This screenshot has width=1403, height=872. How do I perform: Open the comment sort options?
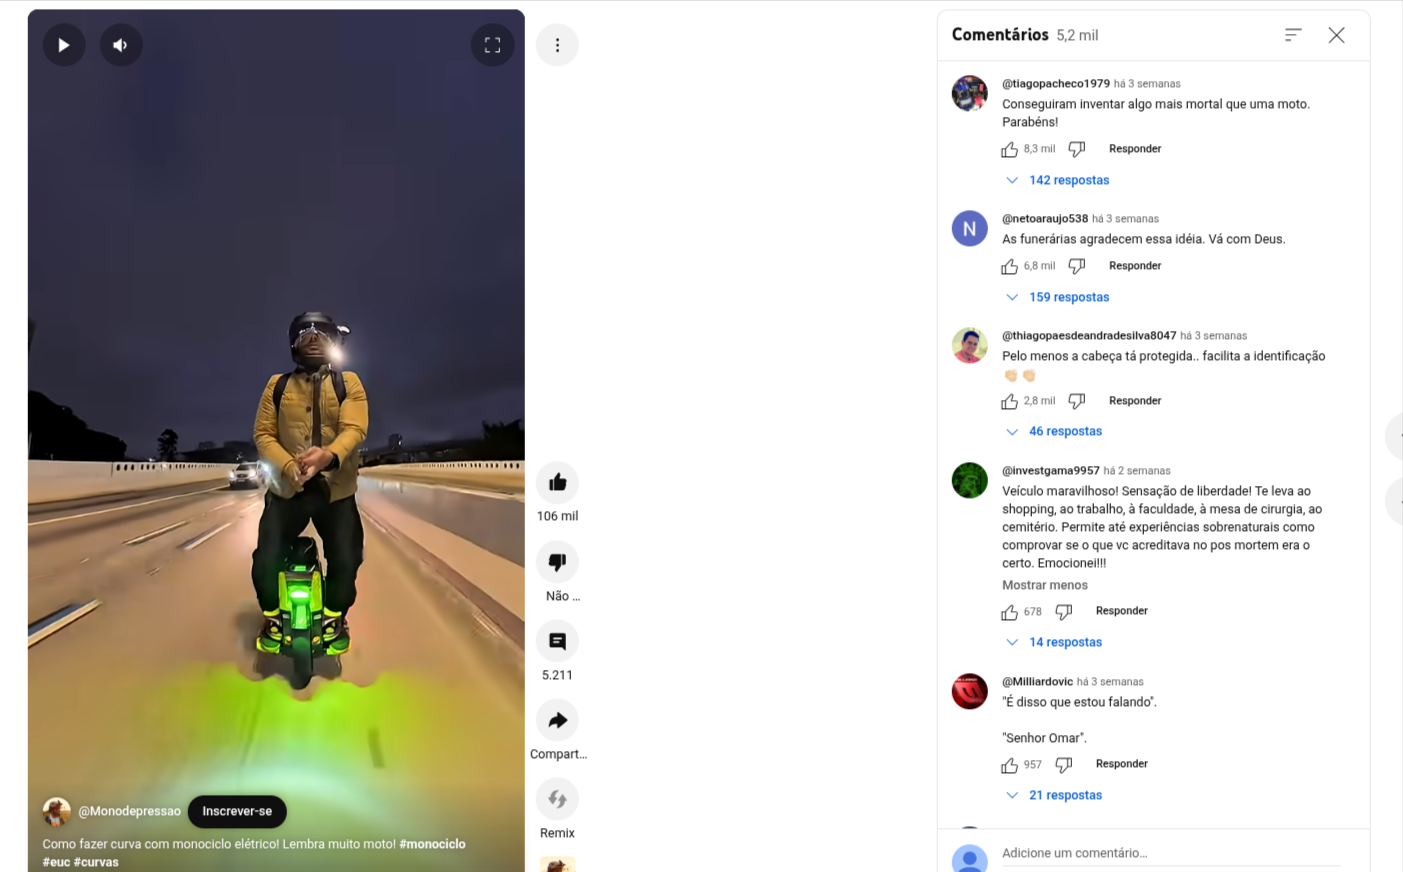1293,35
